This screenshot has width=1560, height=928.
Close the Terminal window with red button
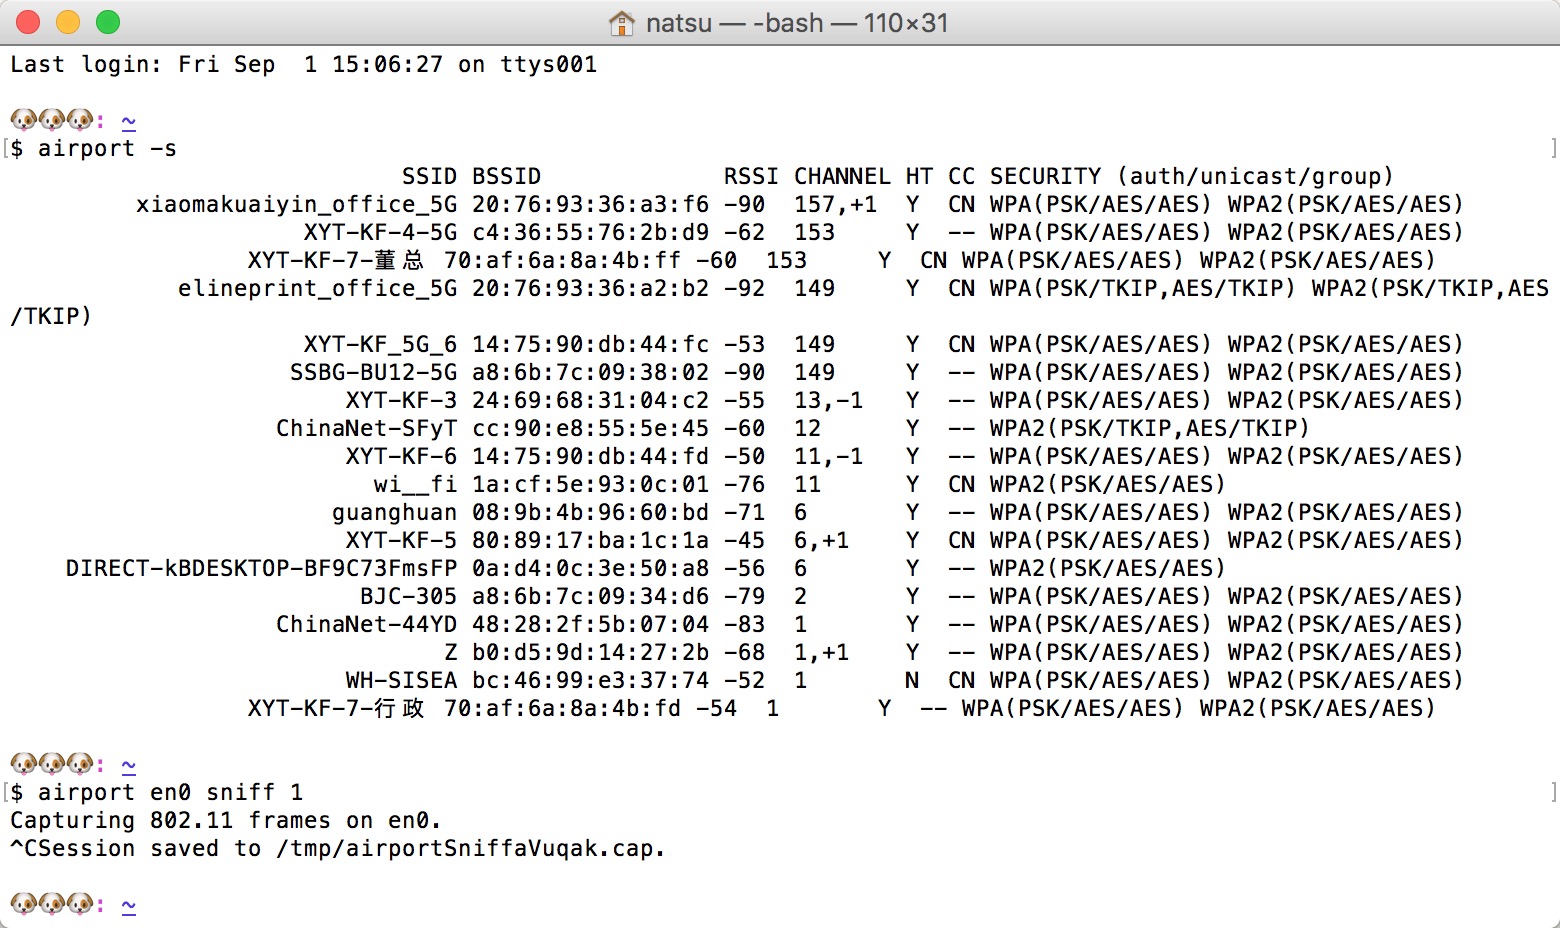28,22
